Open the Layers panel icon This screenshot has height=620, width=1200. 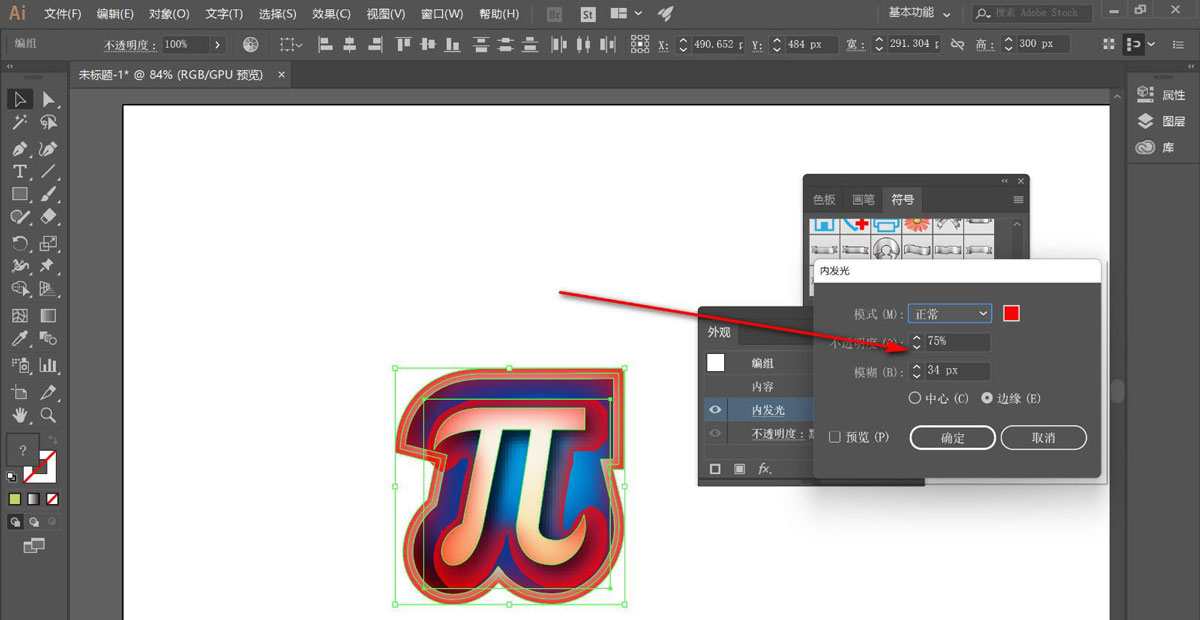coord(1161,121)
